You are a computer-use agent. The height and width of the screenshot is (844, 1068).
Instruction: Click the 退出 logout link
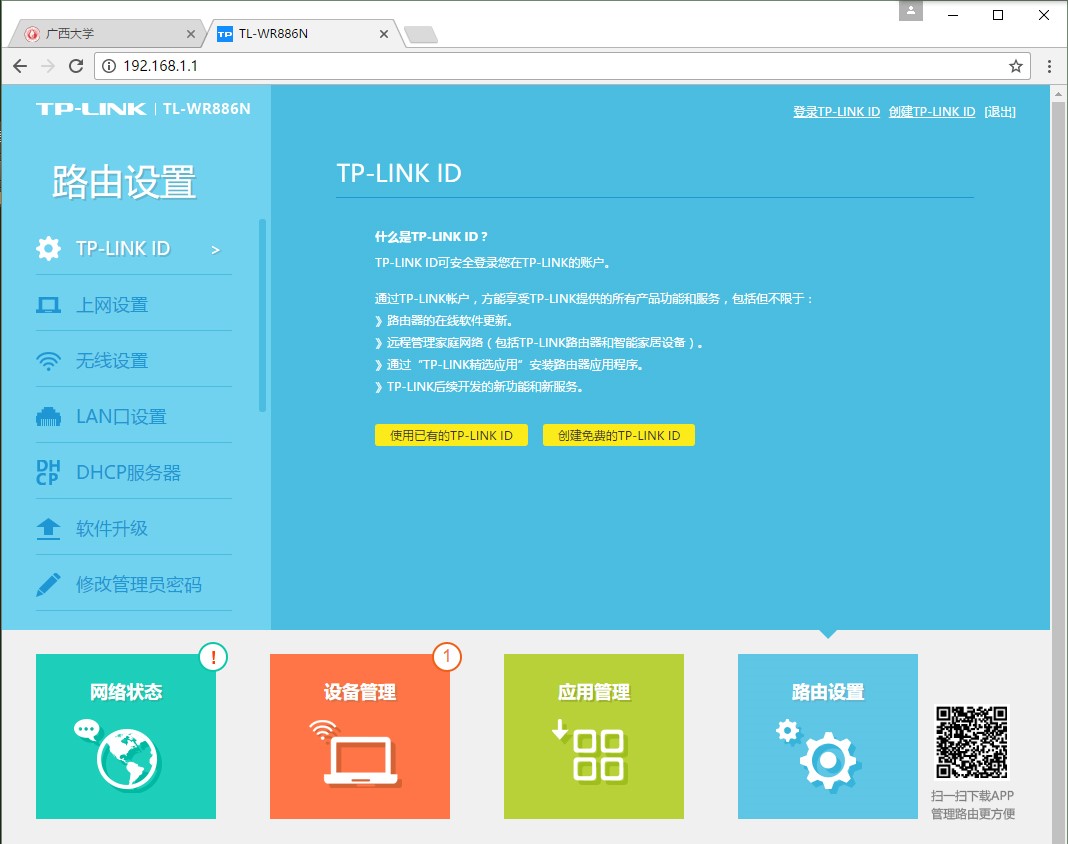point(1000,112)
